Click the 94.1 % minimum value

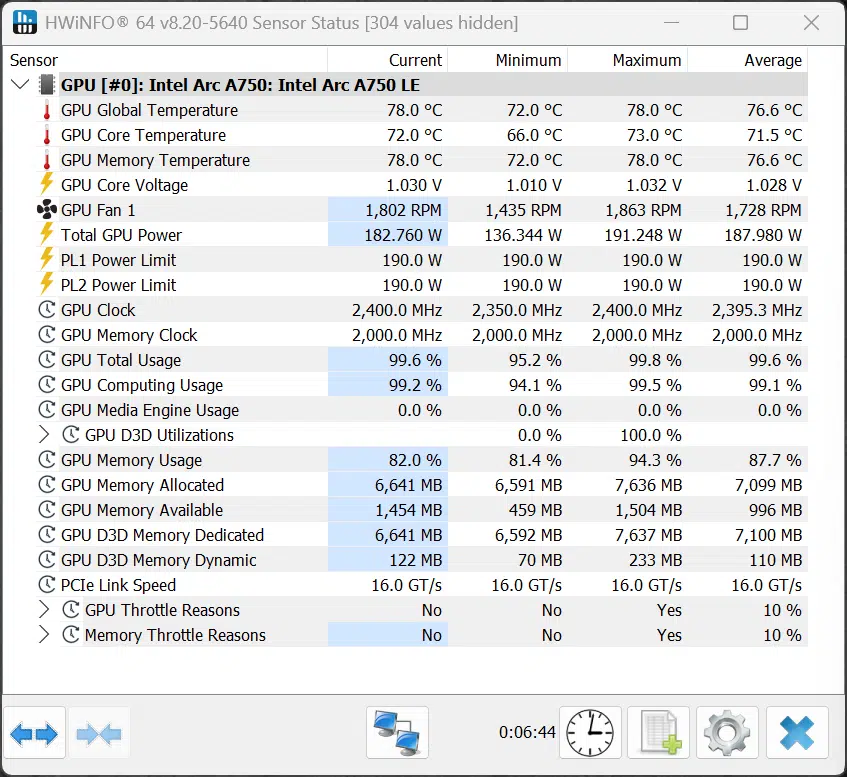tap(535, 385)
